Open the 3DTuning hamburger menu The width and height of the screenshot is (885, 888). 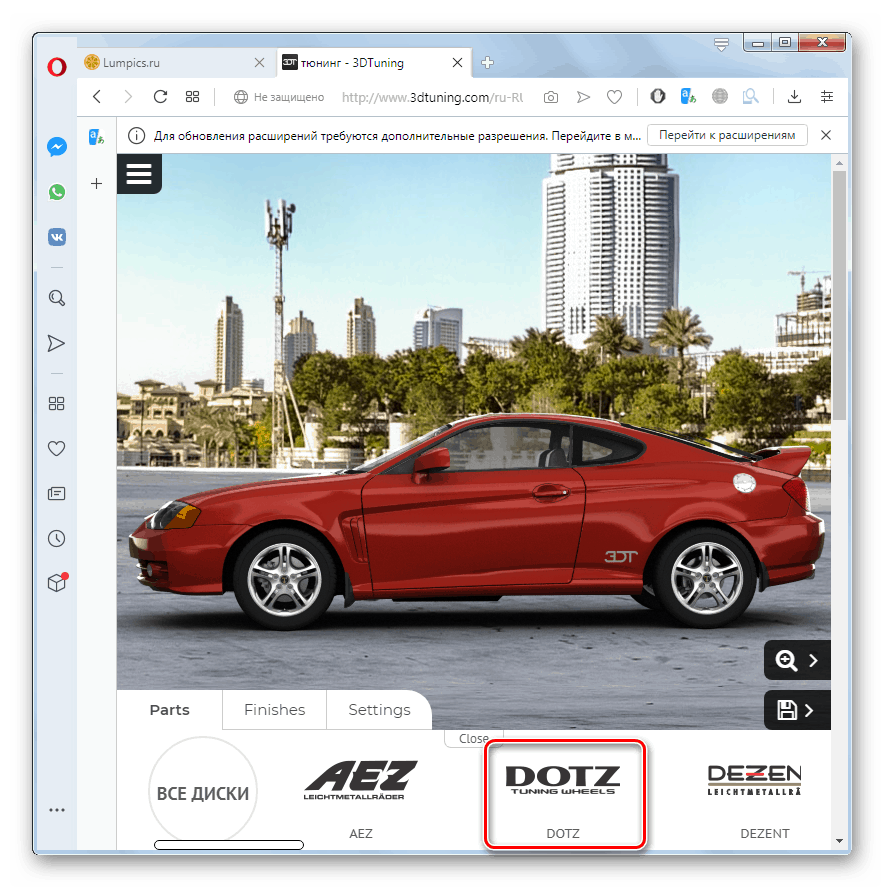[x=139, y=173]
